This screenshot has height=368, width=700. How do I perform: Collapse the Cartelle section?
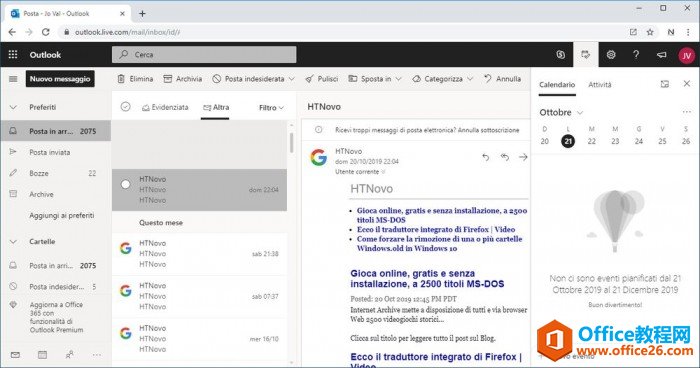(x=13, y=242)
